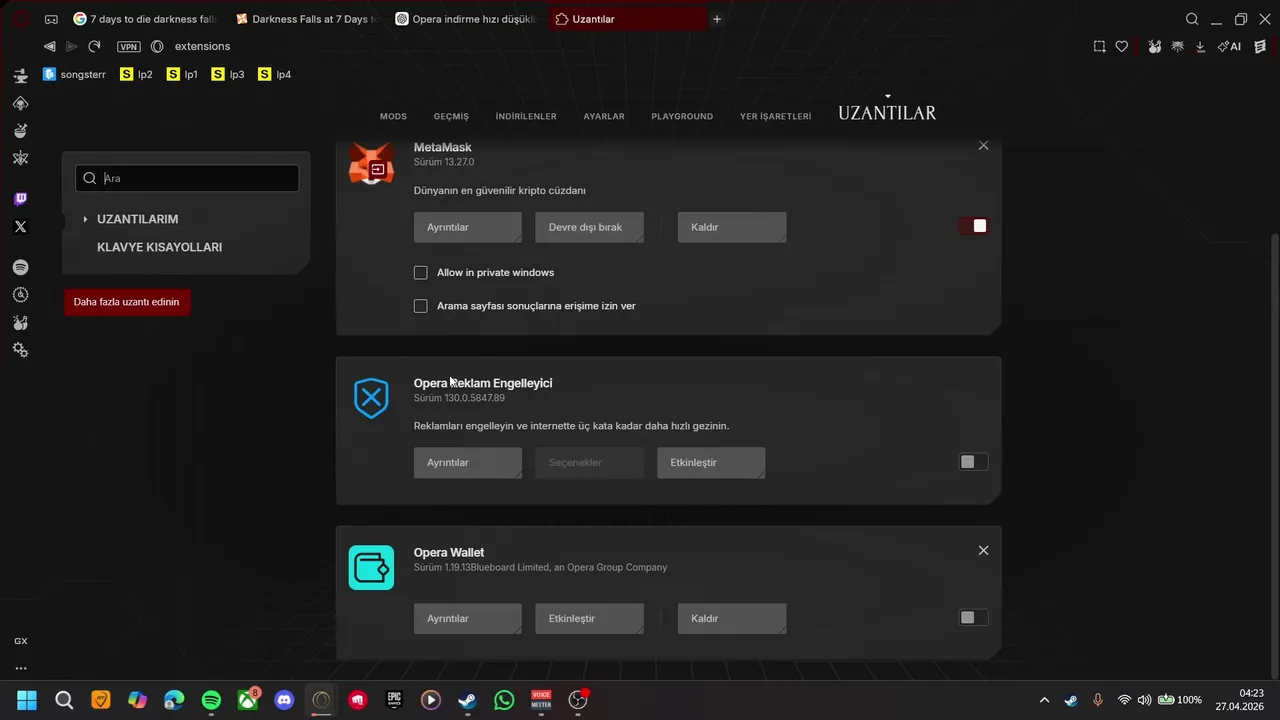Check 'Arama sayfası sonuçlarına erişime izin ver'

click(x=421, y=306)
